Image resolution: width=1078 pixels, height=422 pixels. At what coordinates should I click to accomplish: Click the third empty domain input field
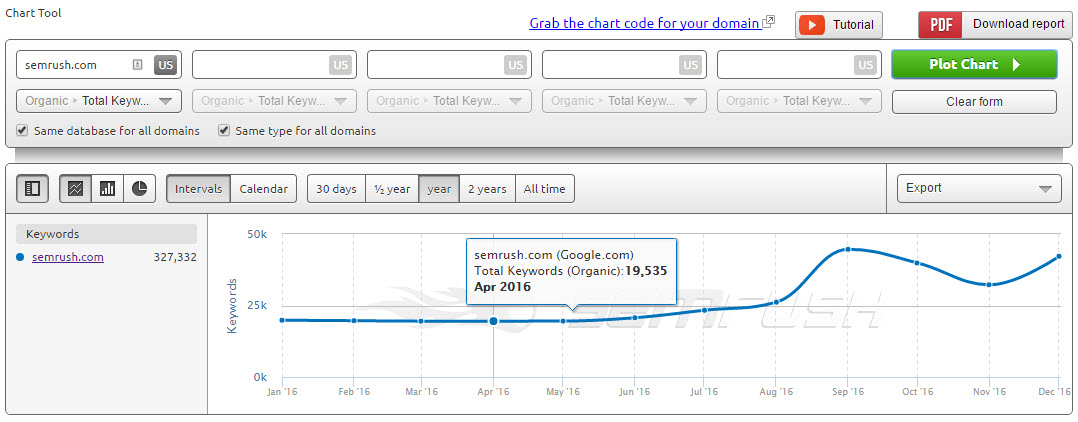[x=450, y=65]
